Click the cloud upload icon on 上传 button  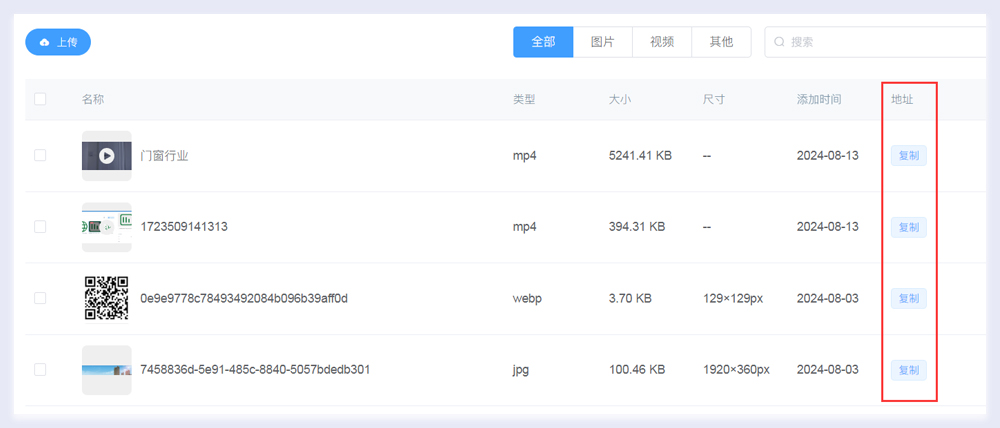click(44, 42)
